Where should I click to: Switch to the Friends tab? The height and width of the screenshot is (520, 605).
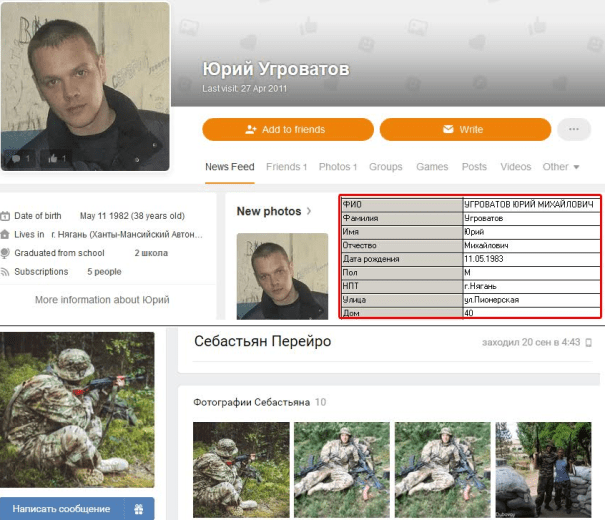[286, 167]
